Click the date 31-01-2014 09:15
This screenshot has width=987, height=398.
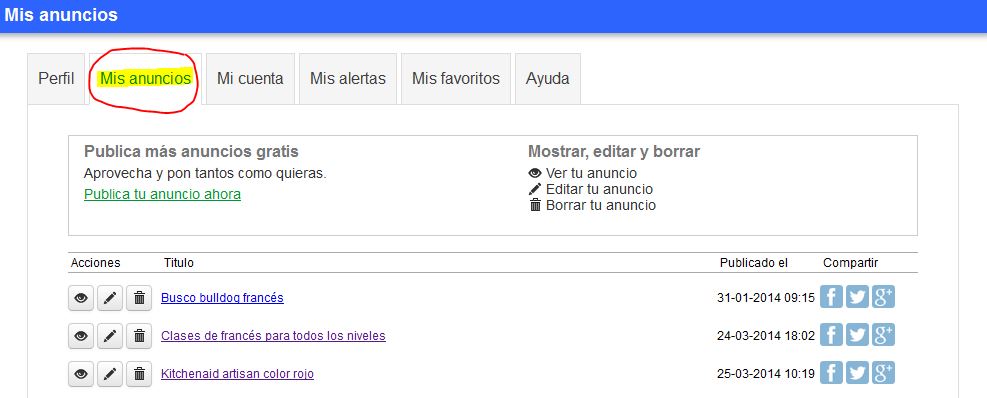[x=766, y=298]
